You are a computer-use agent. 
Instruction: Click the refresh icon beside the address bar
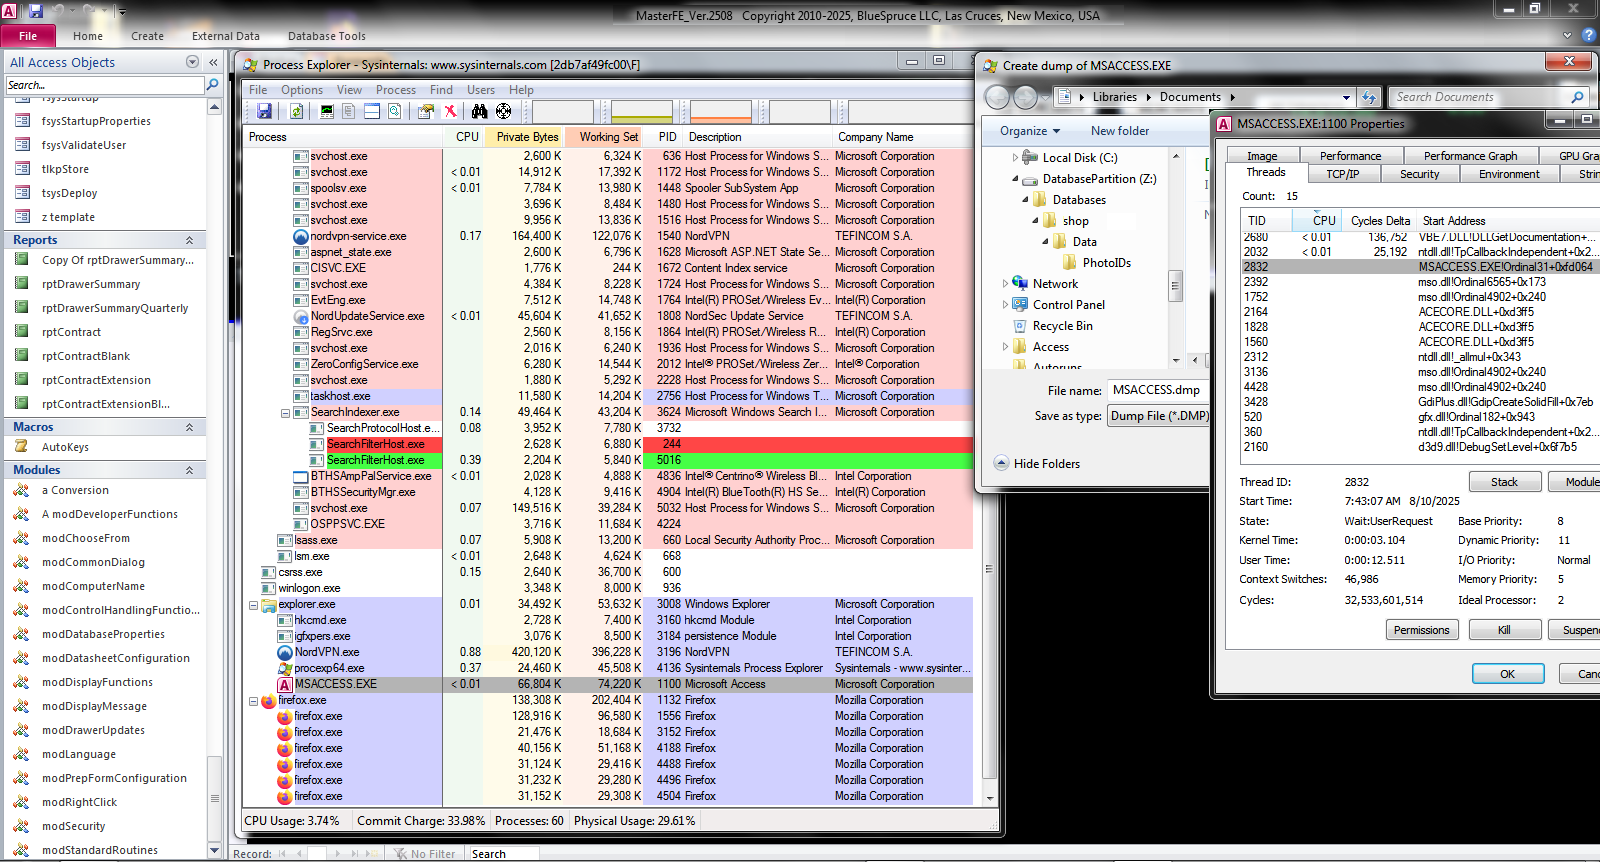pyautogui.click(x=1370, y=97)
